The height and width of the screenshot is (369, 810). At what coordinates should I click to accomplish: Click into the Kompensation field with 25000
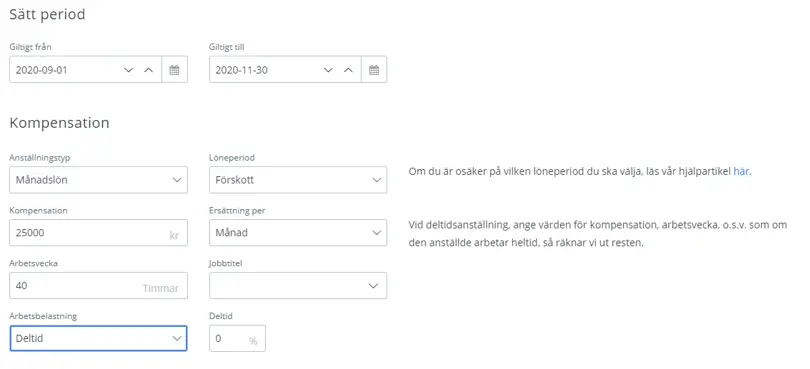coord(98,233)
